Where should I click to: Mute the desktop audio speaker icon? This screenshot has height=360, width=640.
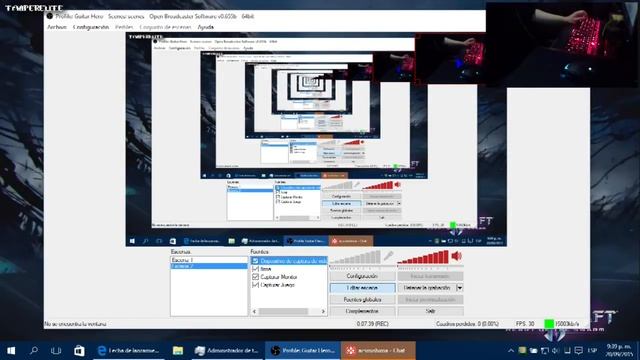pyautogui.click(x=456, y=256)
